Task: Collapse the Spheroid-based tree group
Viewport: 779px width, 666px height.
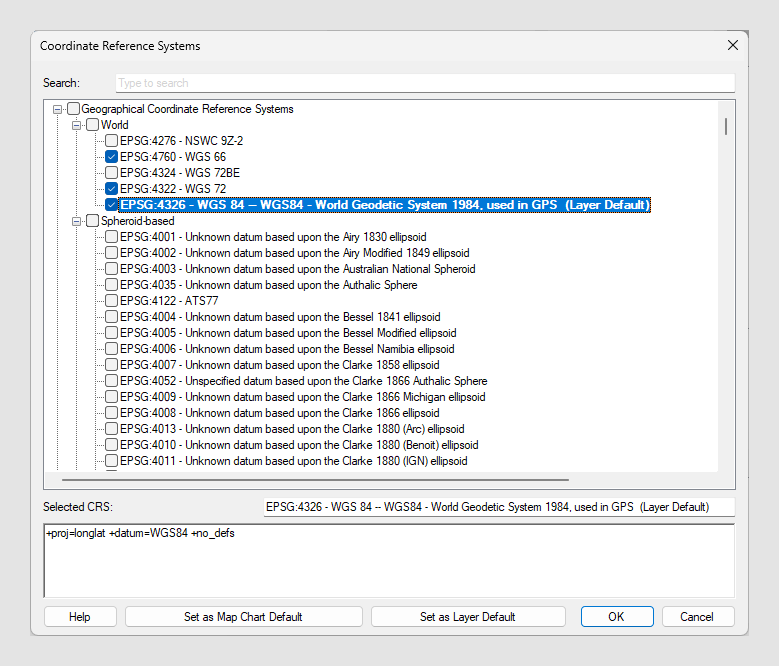Action: pyautogui.click(x=77, y=221)
